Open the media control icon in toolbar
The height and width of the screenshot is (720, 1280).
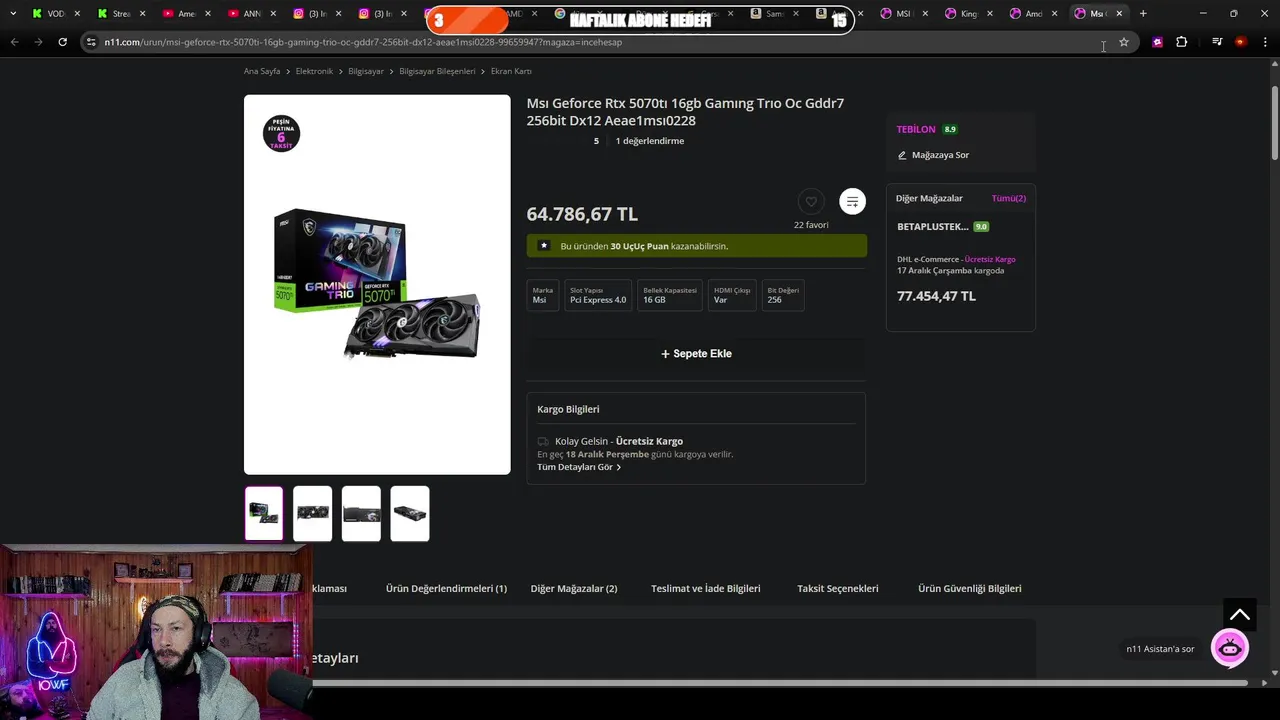pos(1217,42)
